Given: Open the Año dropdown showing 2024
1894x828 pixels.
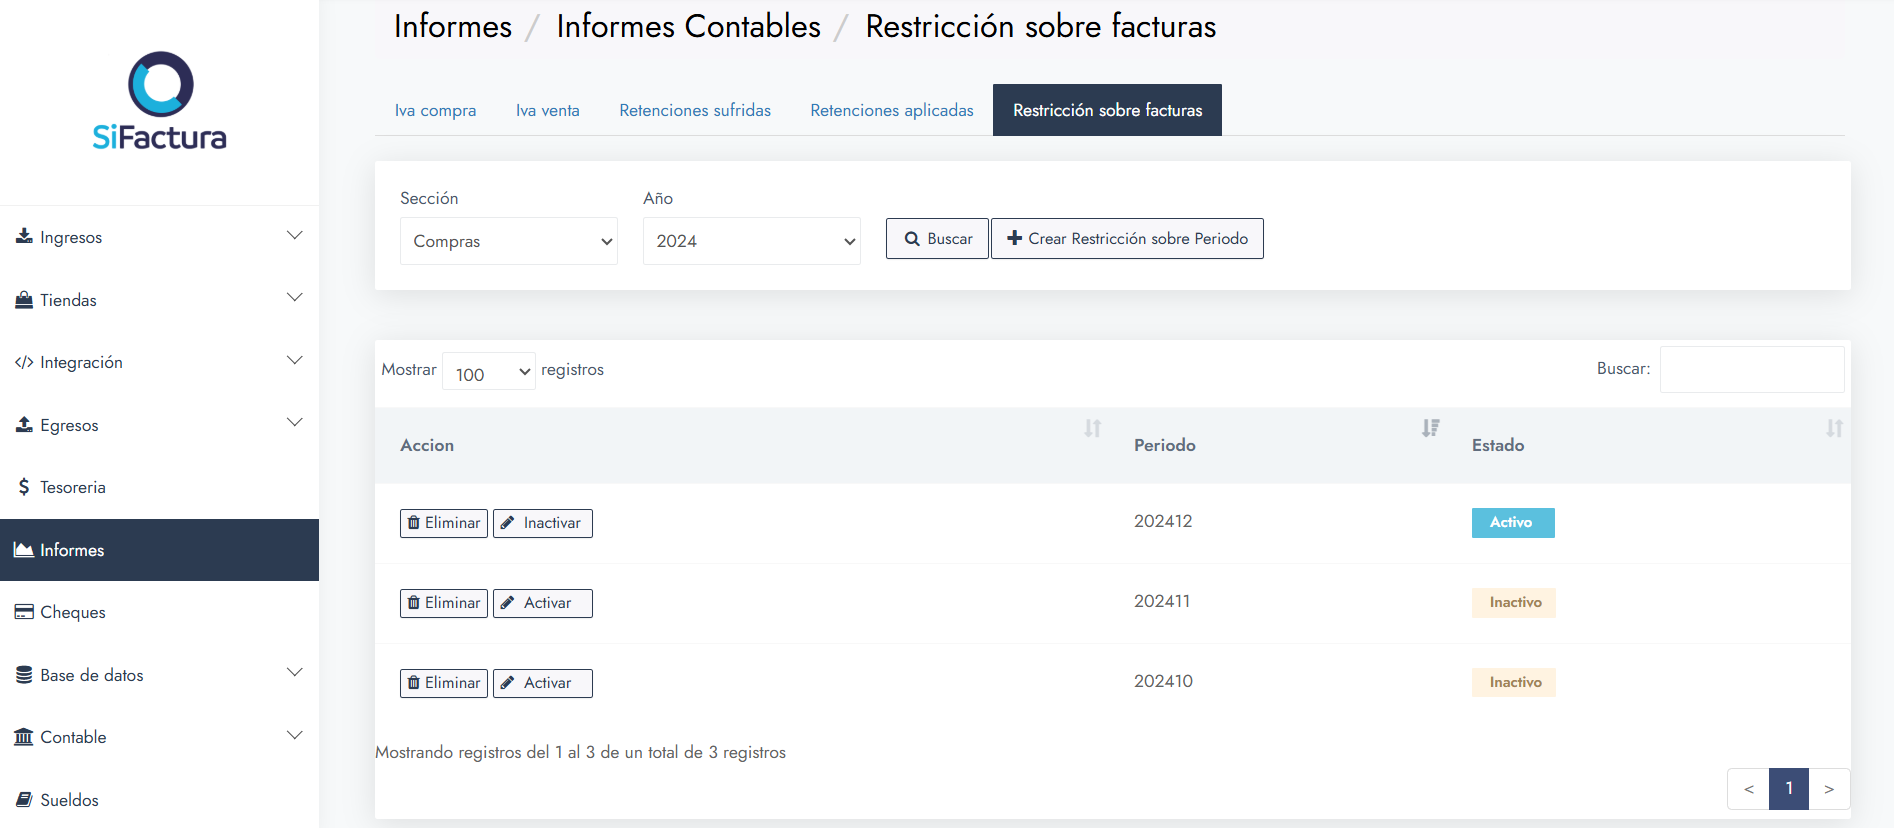Looking at the screenshot, I should coord(751,241).
